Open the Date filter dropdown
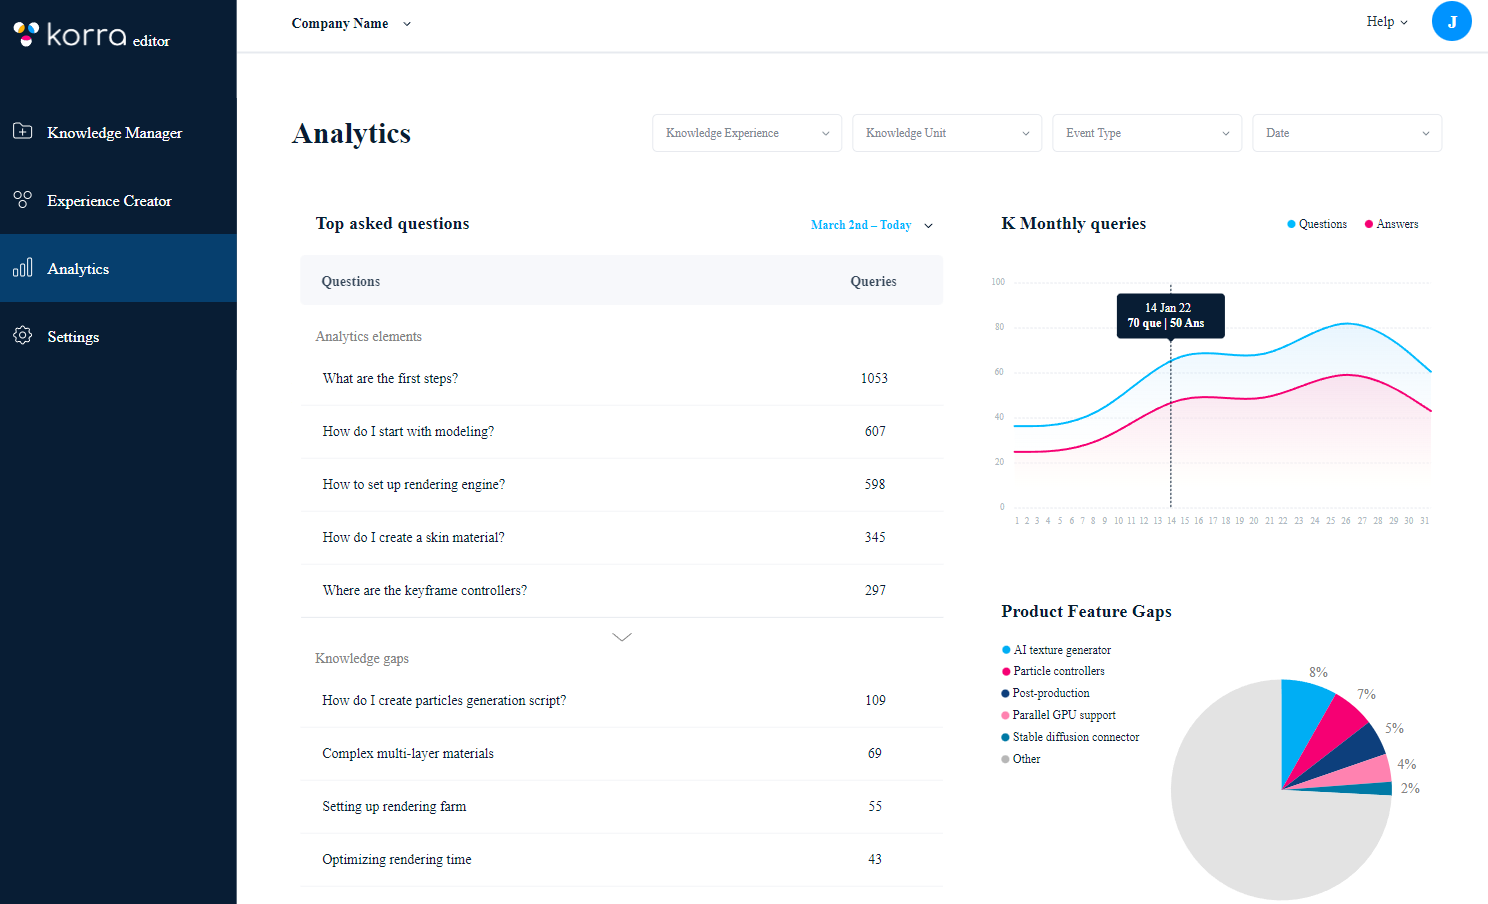The image size is (1488, 904). pyautogui.click(x=1347, y=133)
